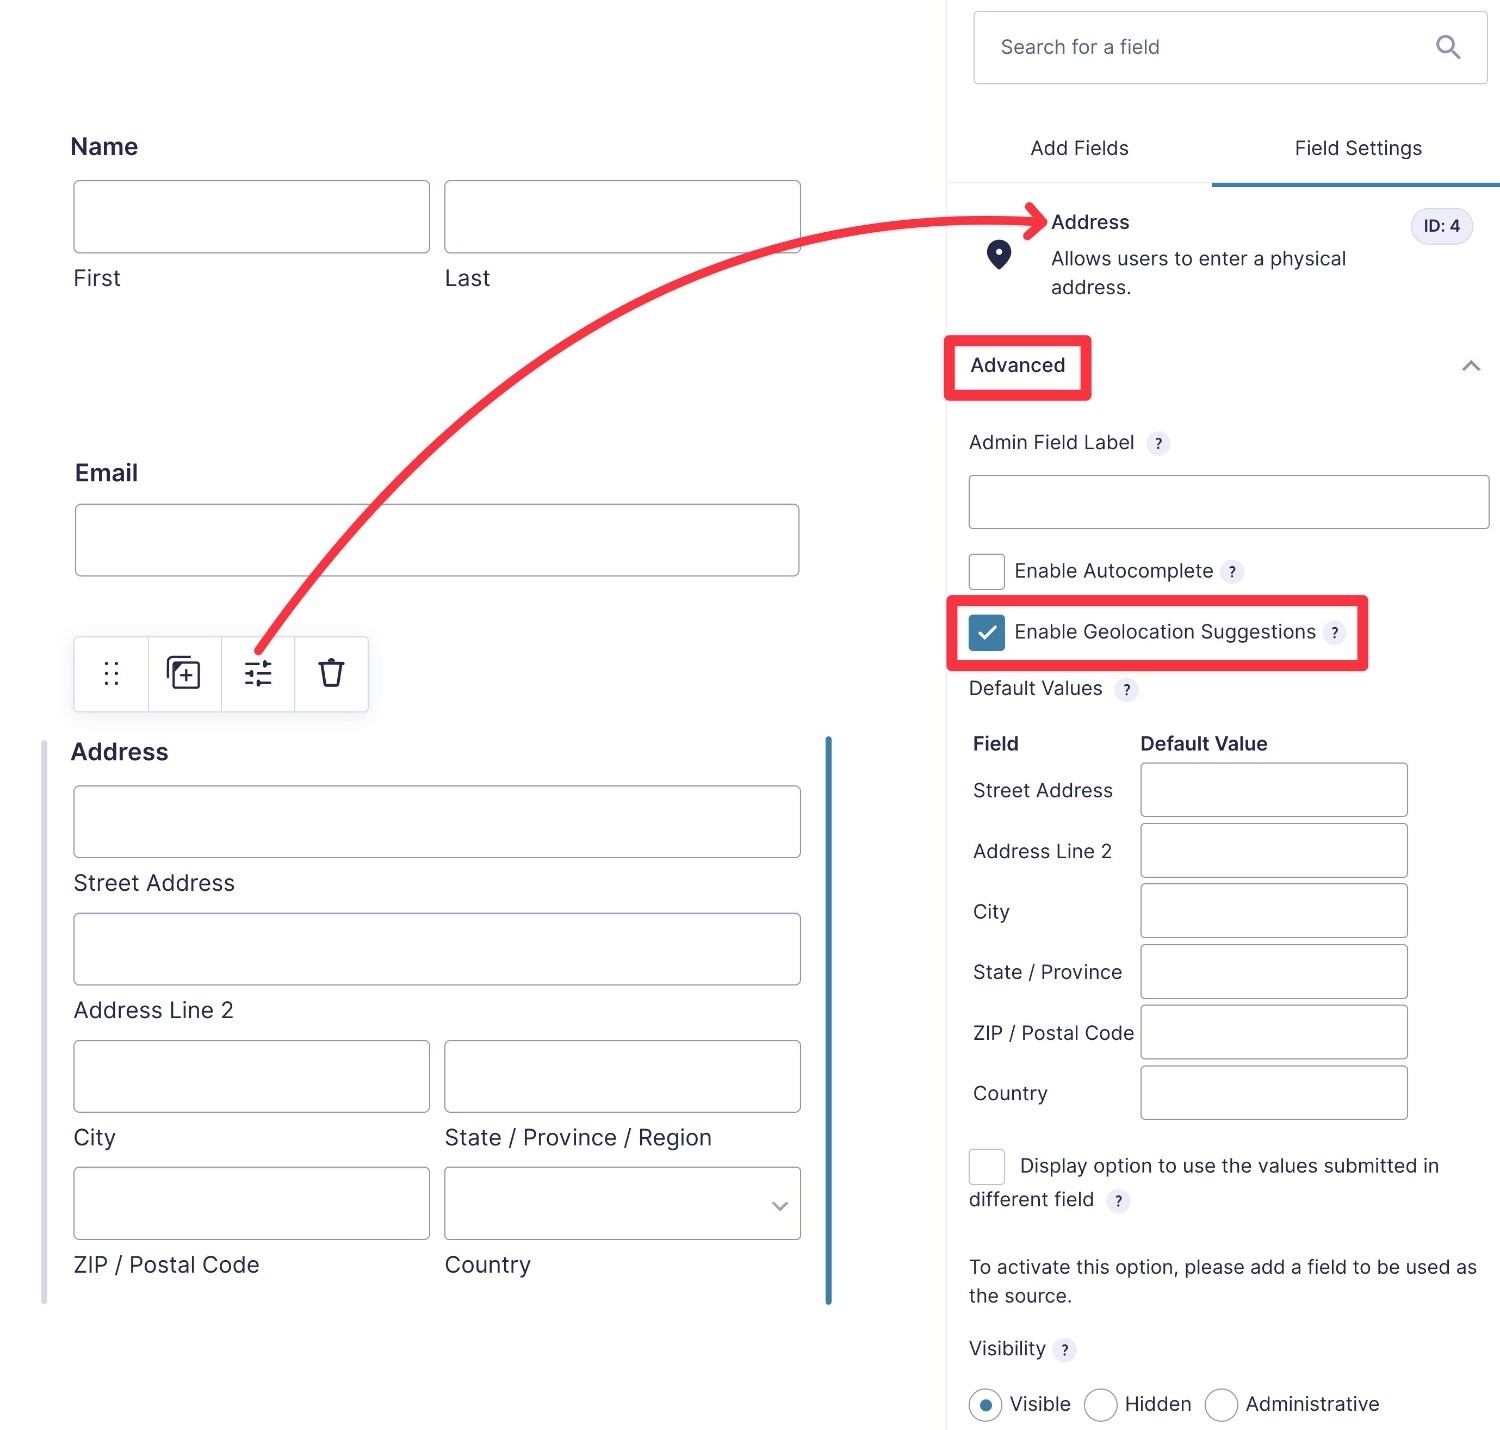Select the Hidden visibility option
The image size is (1500, 1430).
pyautogui.click(x=1101, y=1404)
